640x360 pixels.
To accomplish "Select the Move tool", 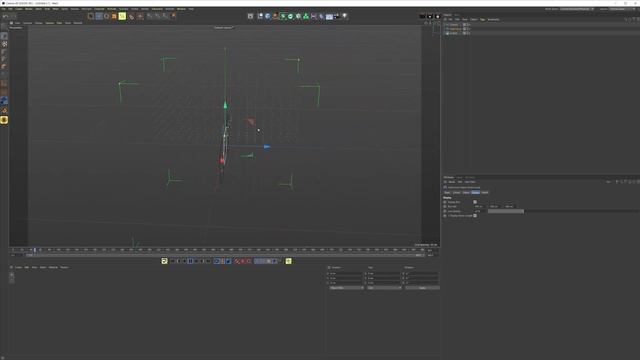I will coord(99,16).
